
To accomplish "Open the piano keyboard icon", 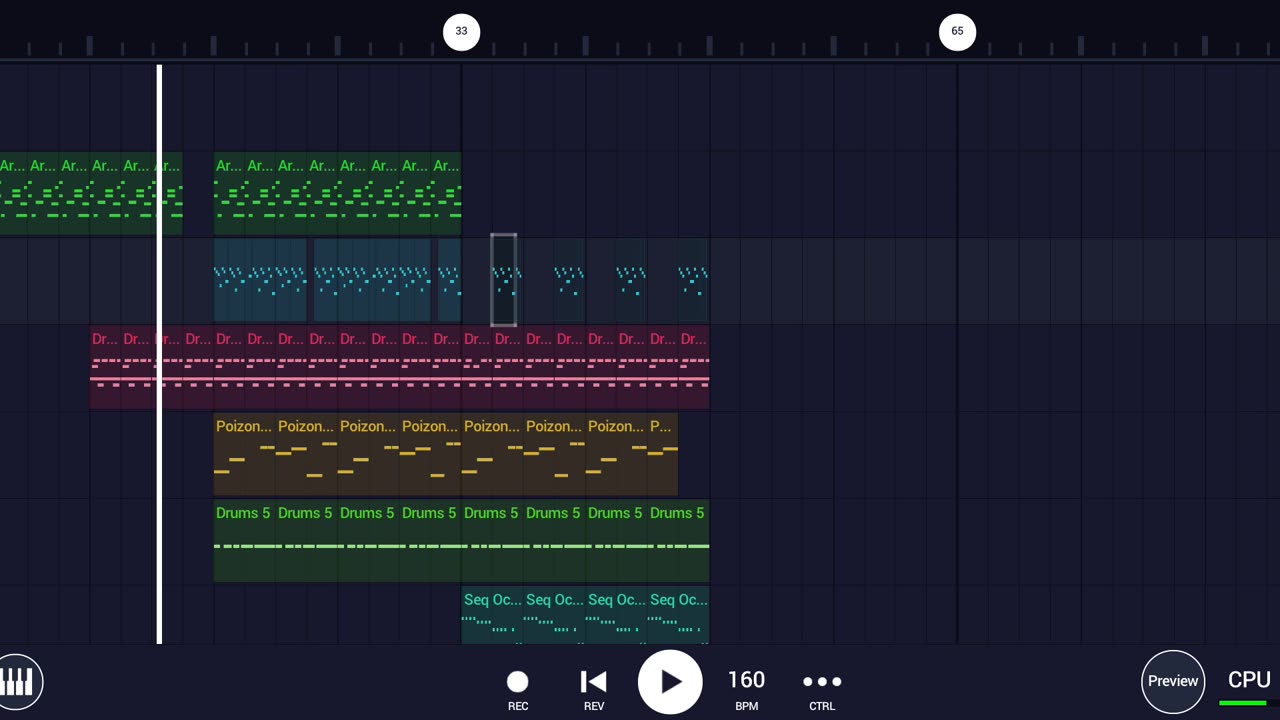I will click(18, 682).
